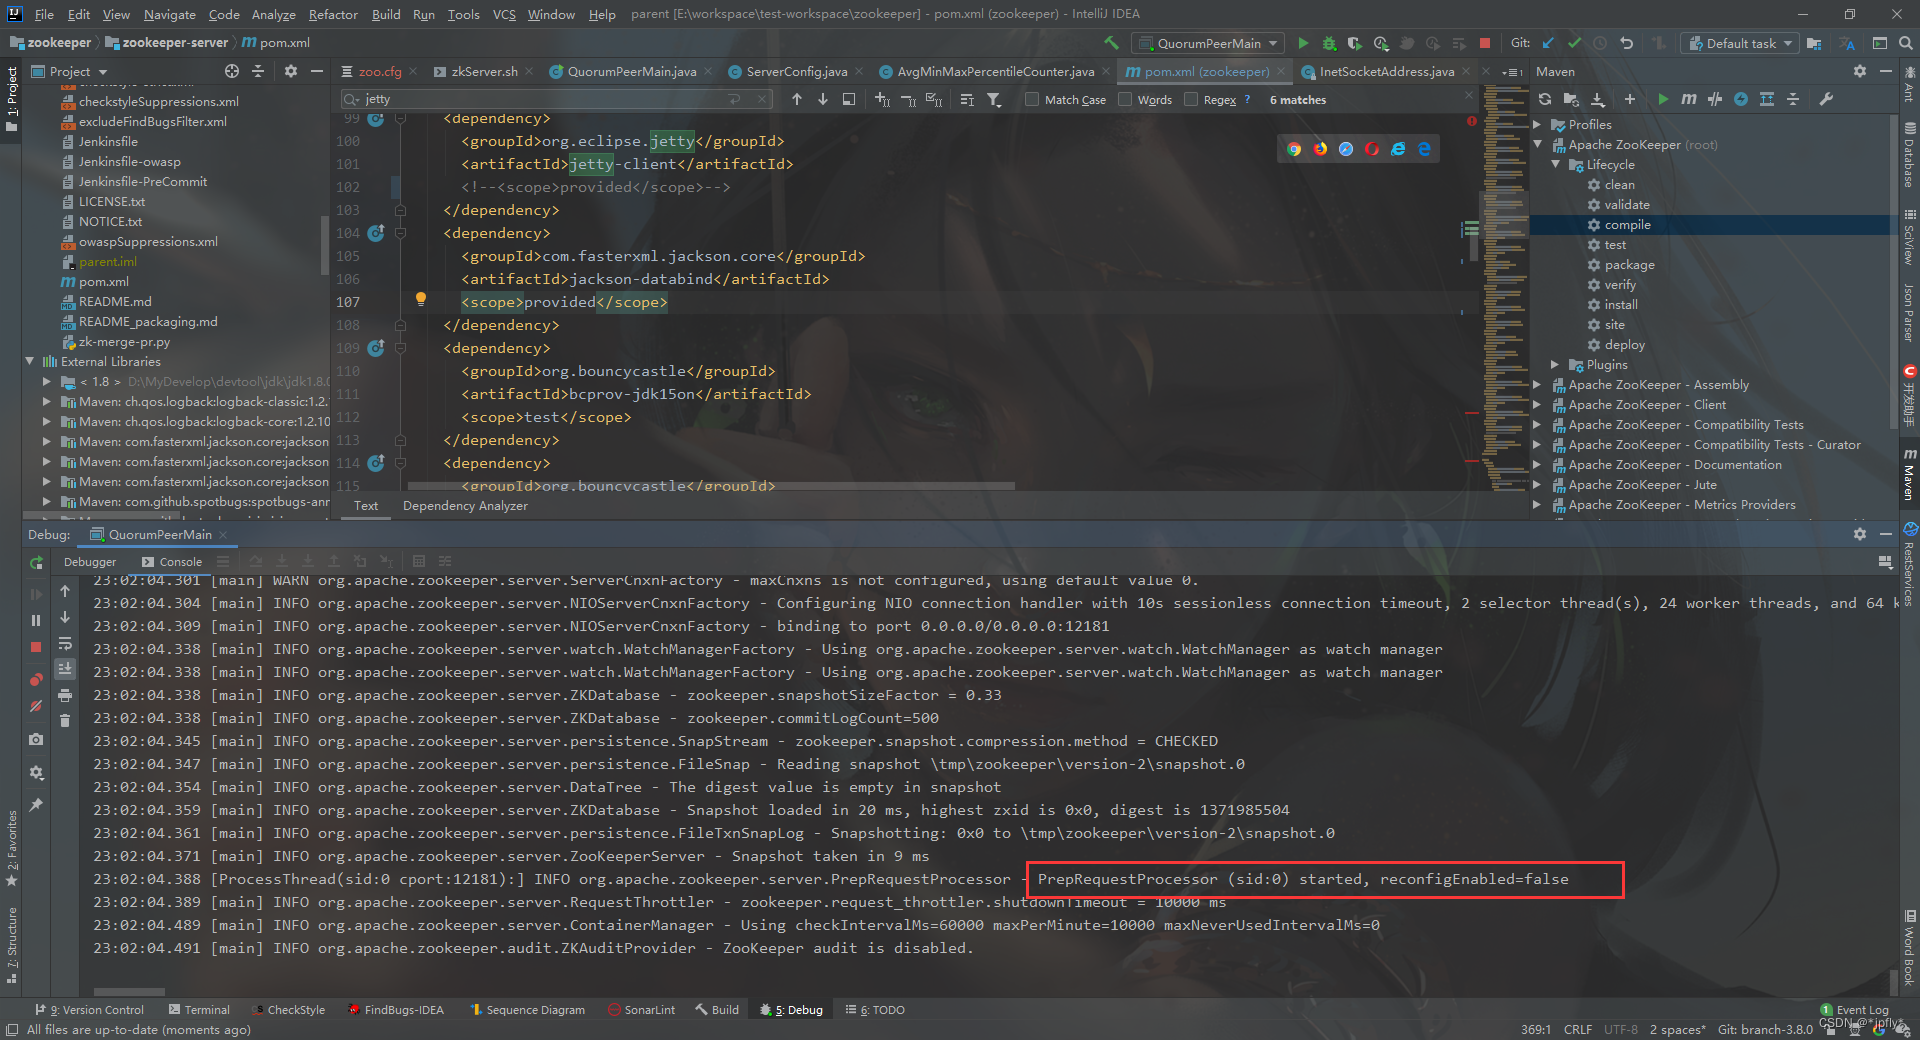
Task: Collapse all in Maven panel
Action: click(1793, 99)
